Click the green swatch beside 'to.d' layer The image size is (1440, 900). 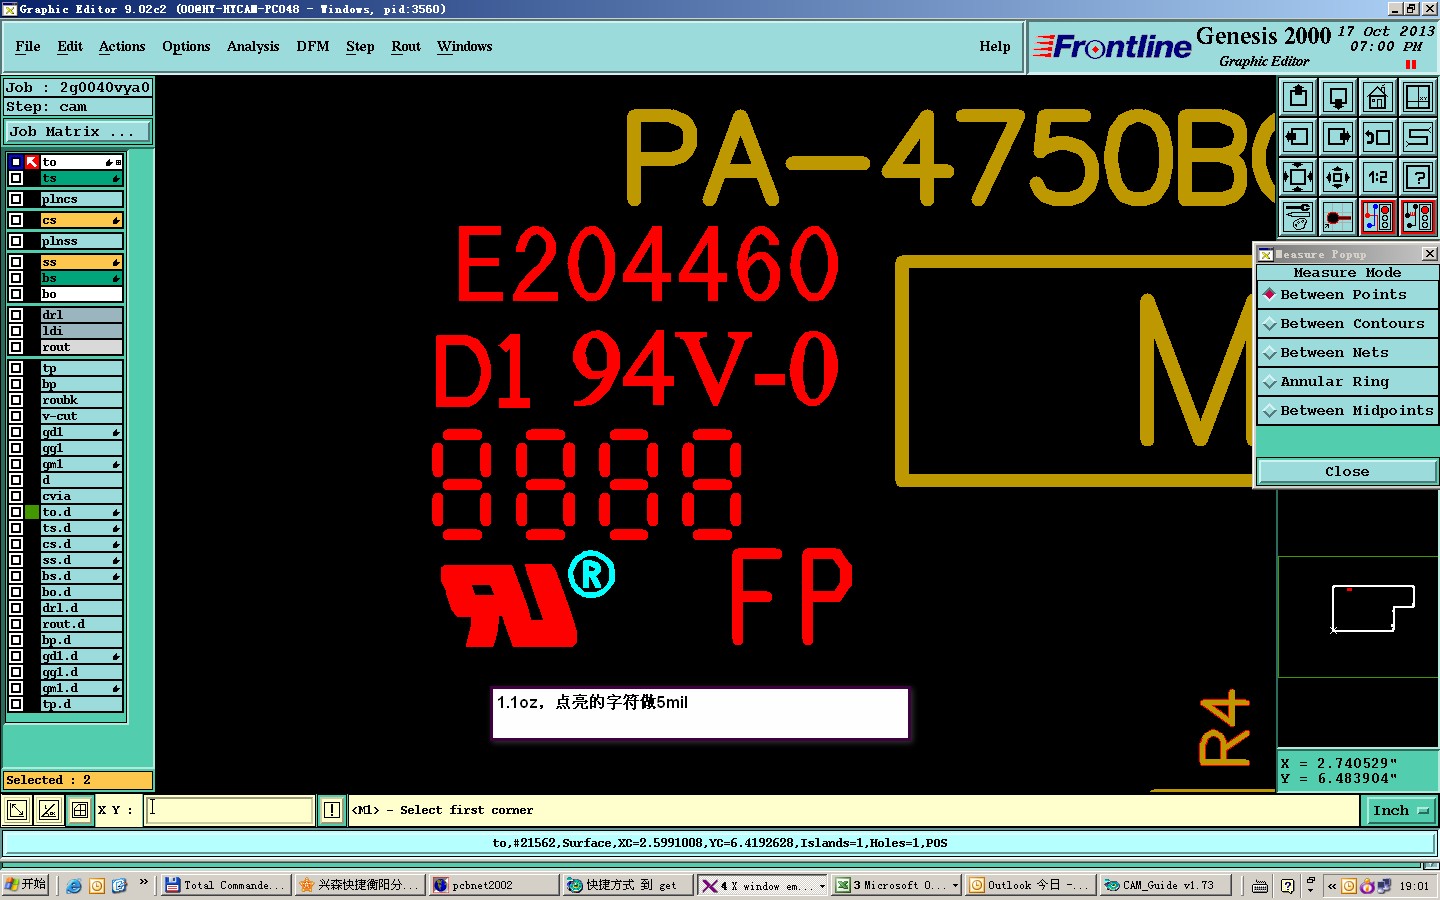click(x=32, y=512)
